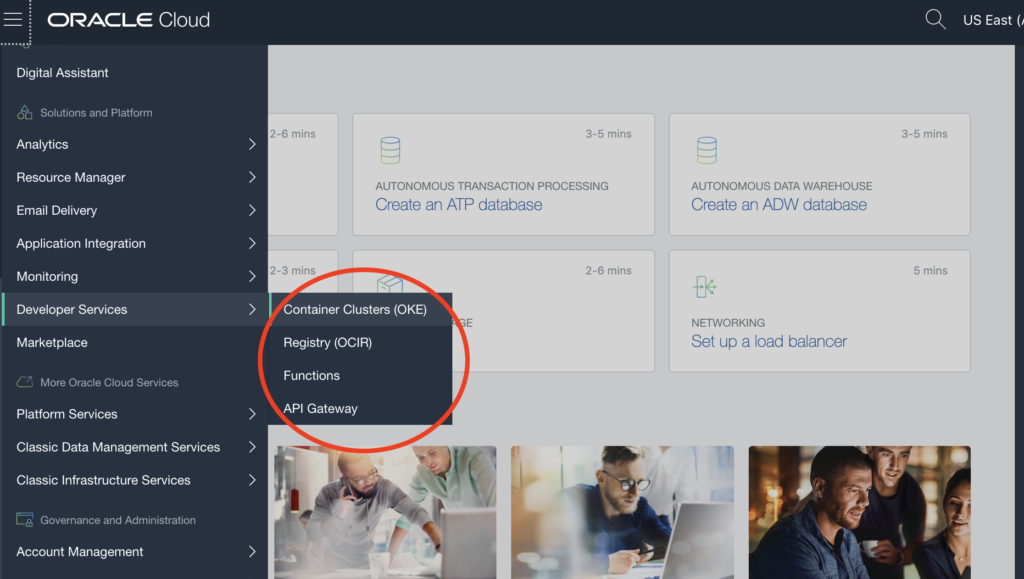Click the hamburger navigation menu icon
The height and width of the screenshot is (579, 1024).
tap(13, 20)
